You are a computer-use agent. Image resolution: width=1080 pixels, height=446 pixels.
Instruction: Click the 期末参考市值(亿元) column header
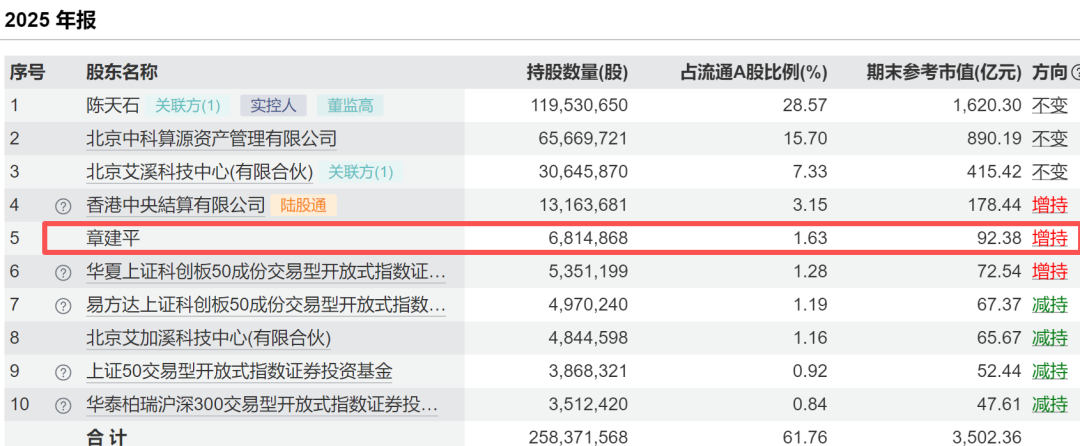click(x=944, y=72)
